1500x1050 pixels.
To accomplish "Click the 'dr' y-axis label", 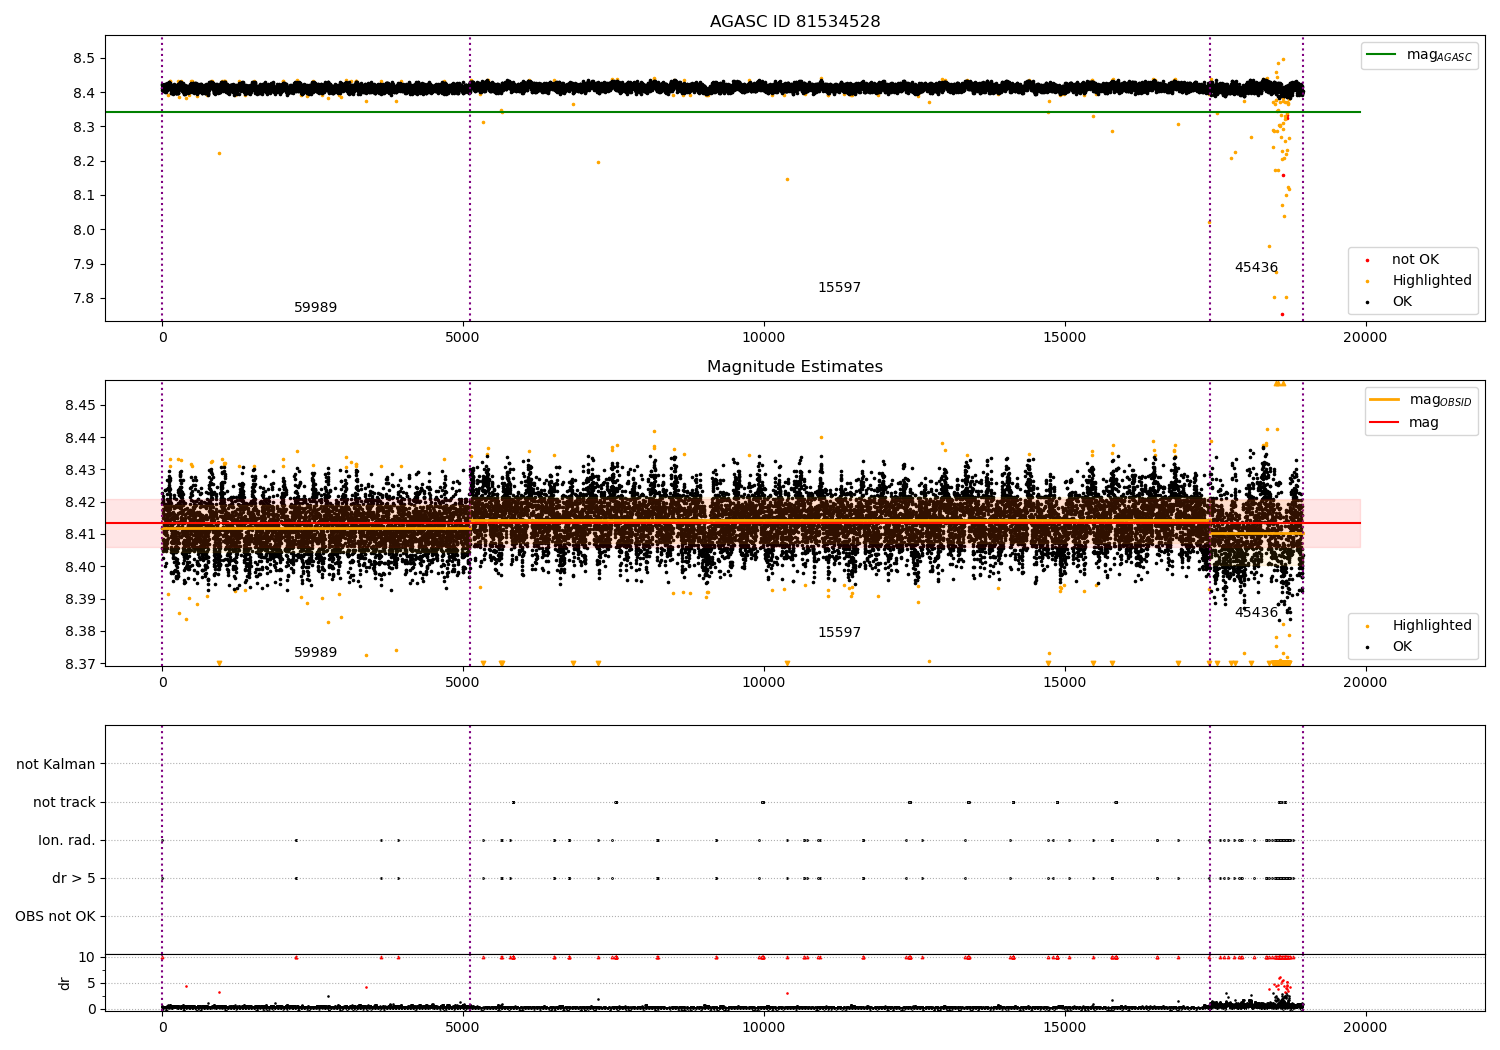I will 65,983.
